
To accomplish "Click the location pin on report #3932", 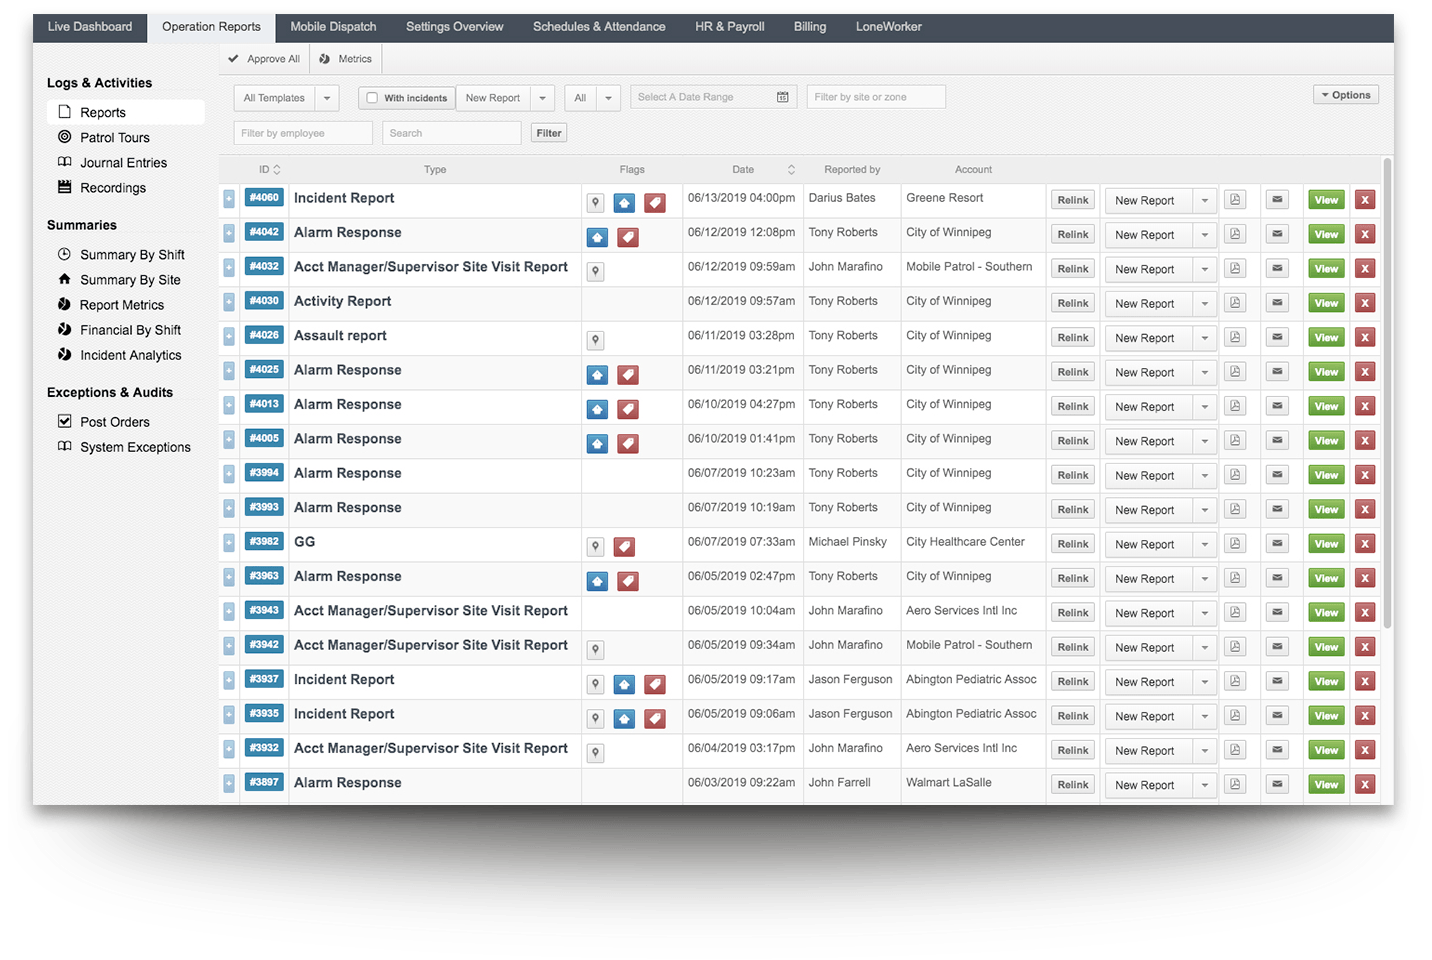I will tap(595, 753).
